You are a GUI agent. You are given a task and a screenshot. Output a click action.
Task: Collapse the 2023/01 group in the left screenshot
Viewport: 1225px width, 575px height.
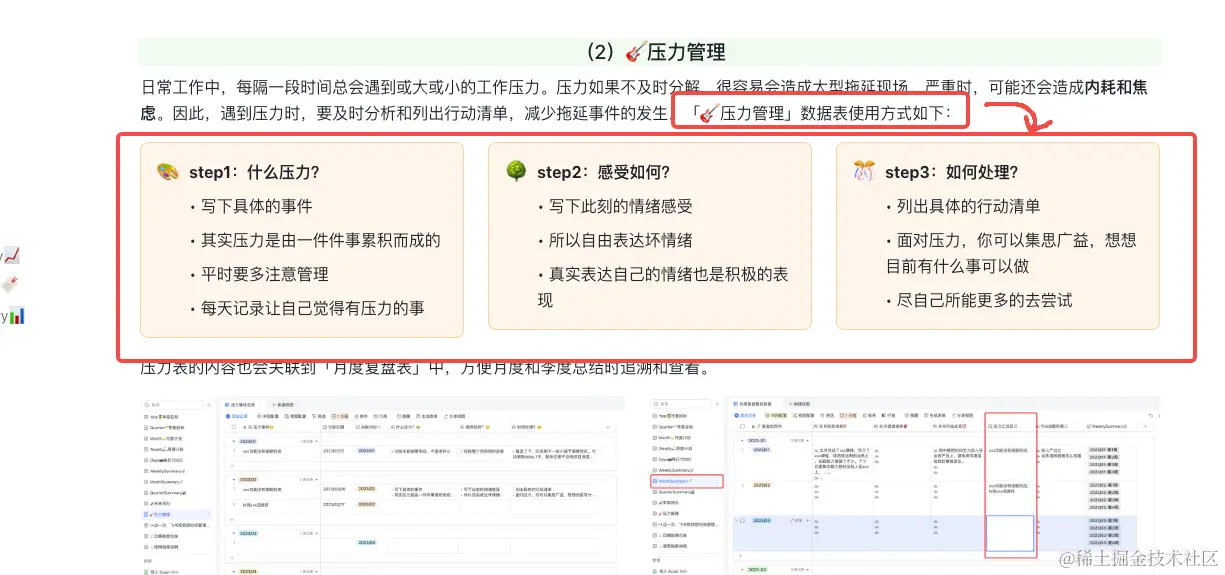[x=234, y=441]
